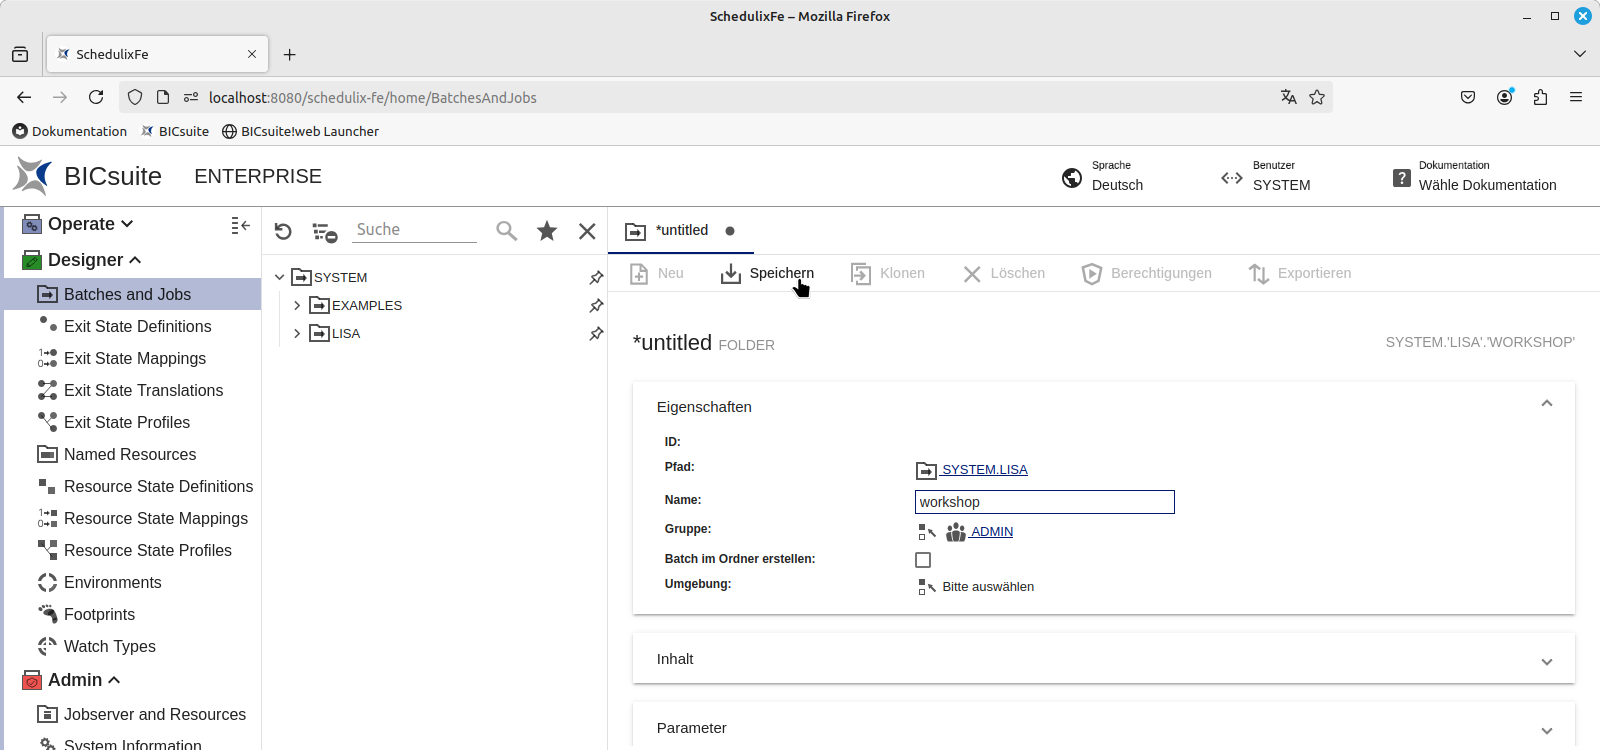Pin the LISA folder

[596, 333]
